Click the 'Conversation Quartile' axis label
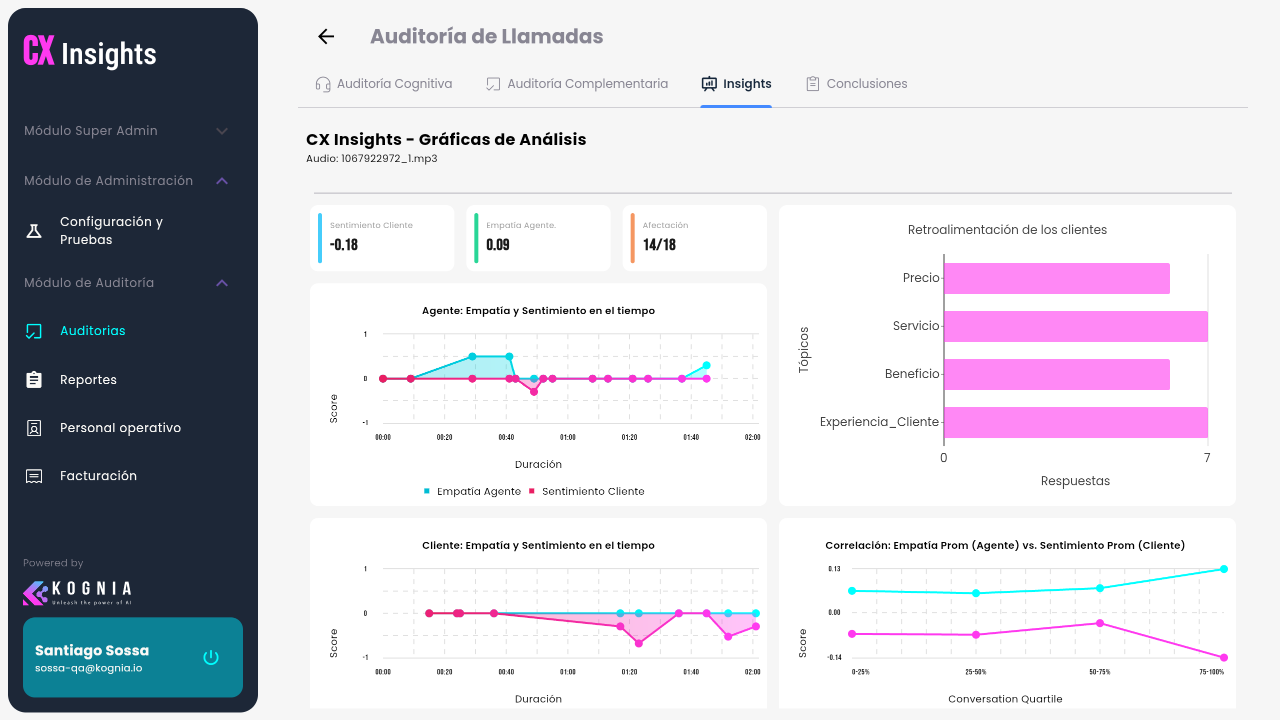The height and width of the screenshot is (720, 1280). [x=1005, y=699]
